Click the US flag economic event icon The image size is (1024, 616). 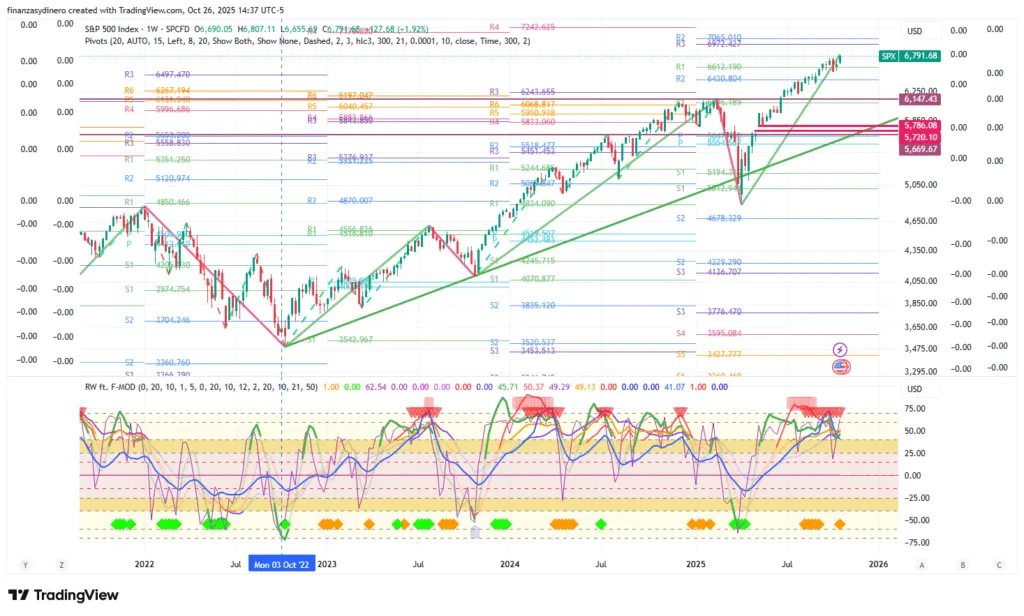coord(840,367)
